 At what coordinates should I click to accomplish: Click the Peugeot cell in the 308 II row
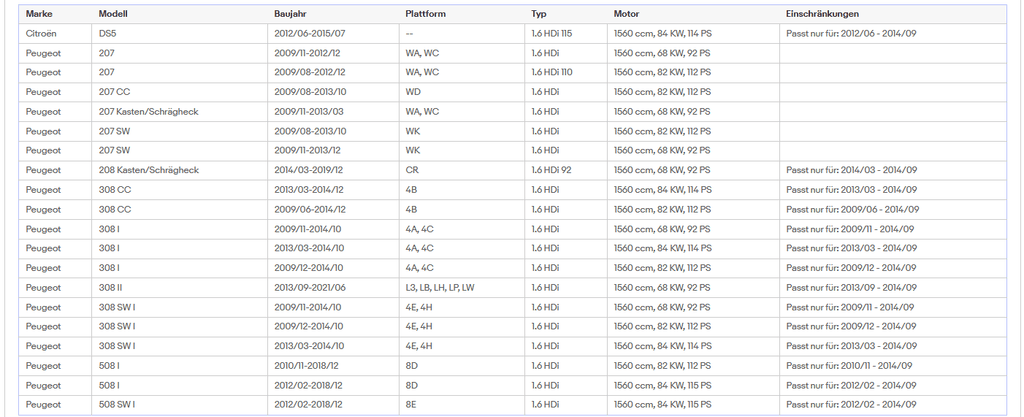pos(56,287)
